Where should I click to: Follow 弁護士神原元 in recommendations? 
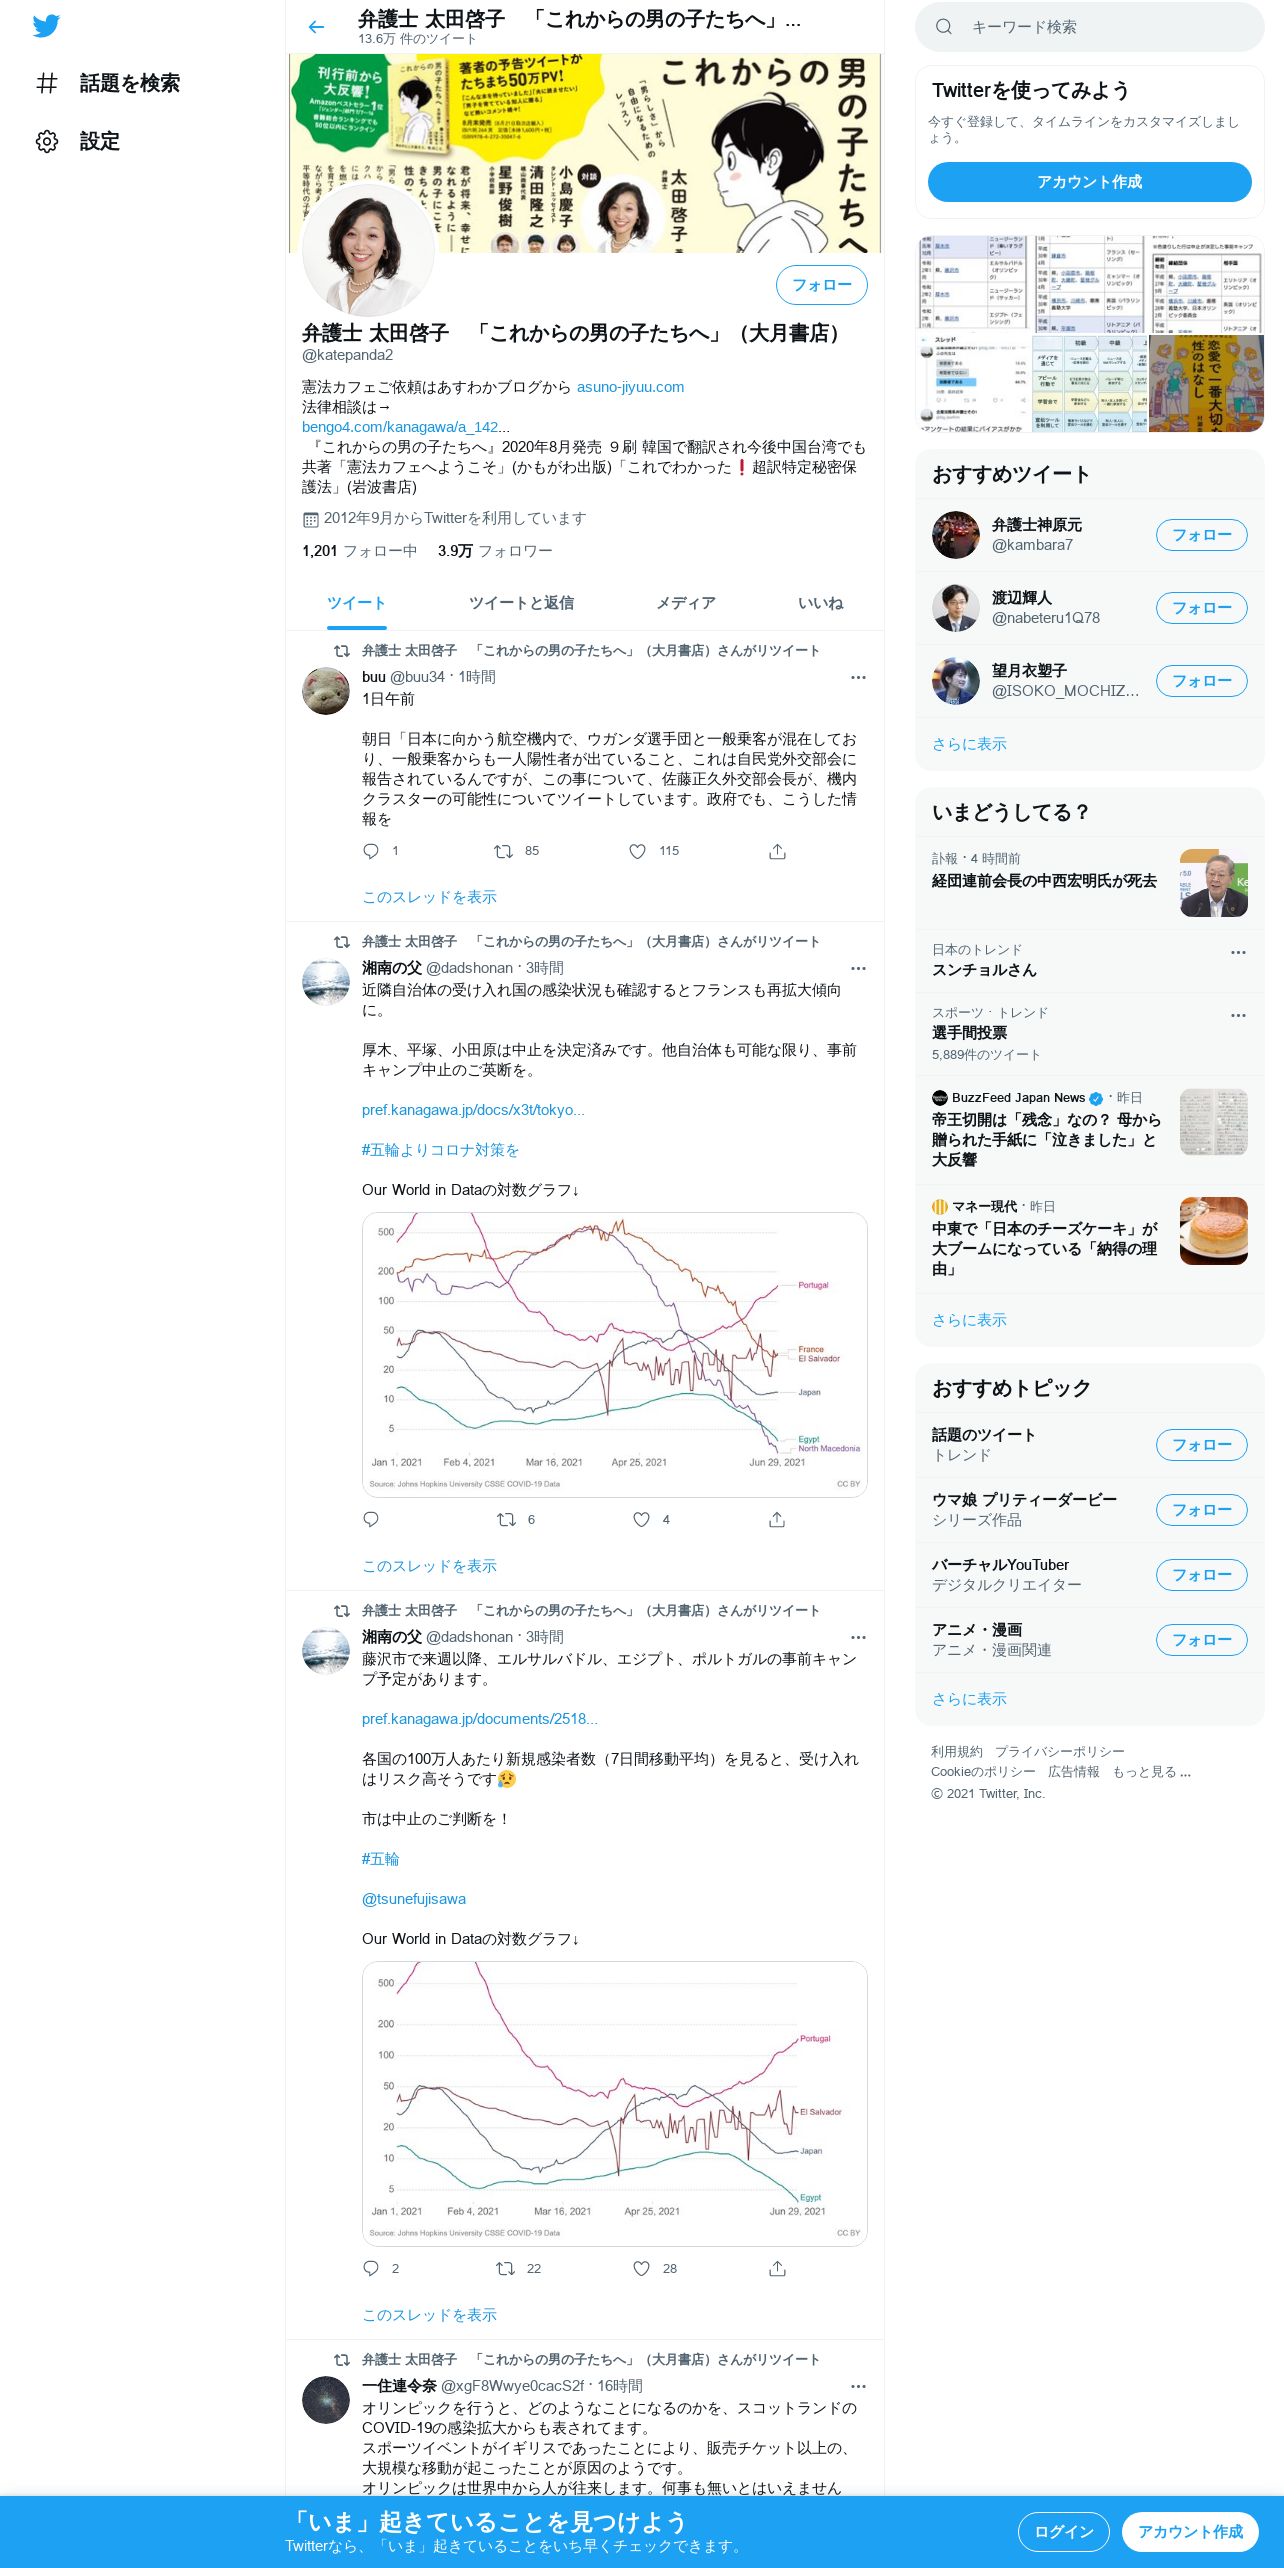pos(1201,535)
